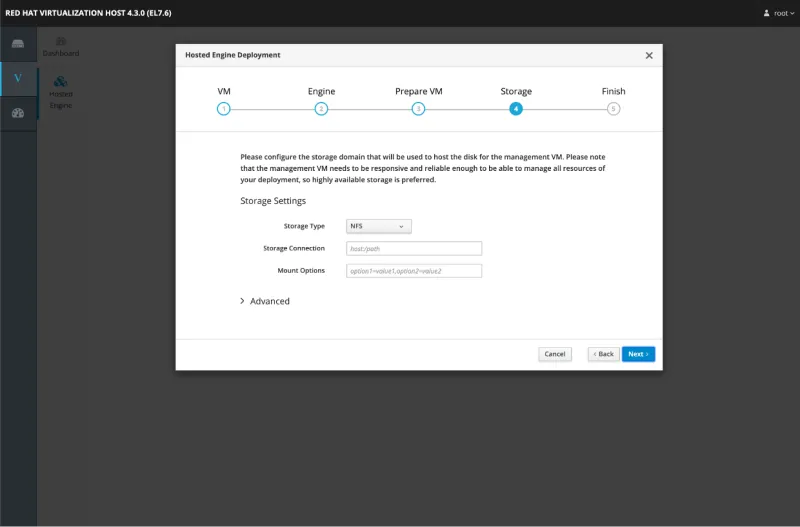
Task: Select step 5 Finish circle
Action: click(x=613, y=109)
